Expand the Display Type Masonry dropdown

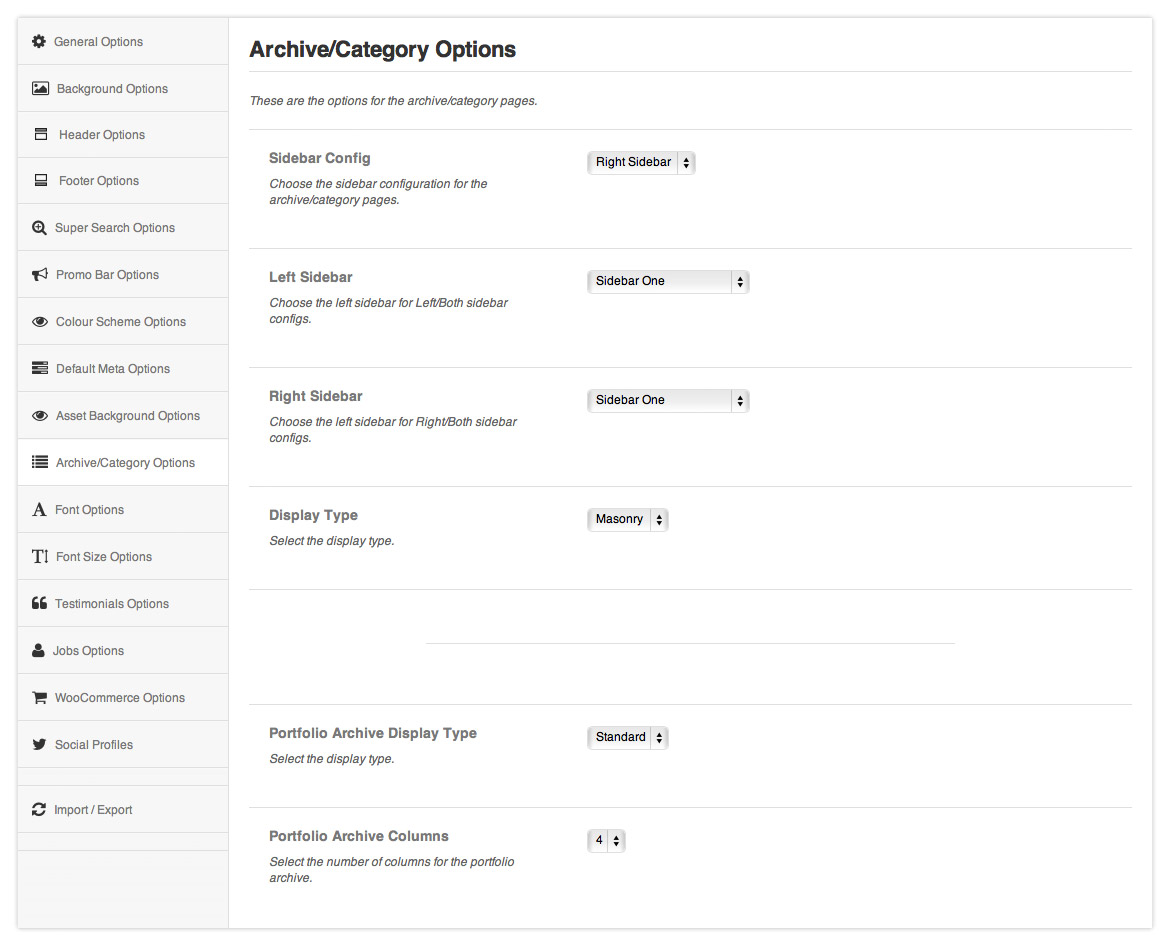[627, 520]
